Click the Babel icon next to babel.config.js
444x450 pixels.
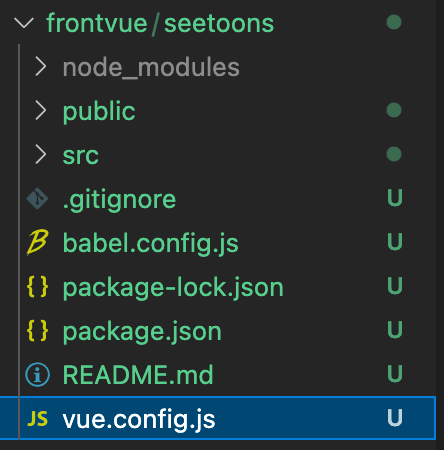(x=37, y=242)
